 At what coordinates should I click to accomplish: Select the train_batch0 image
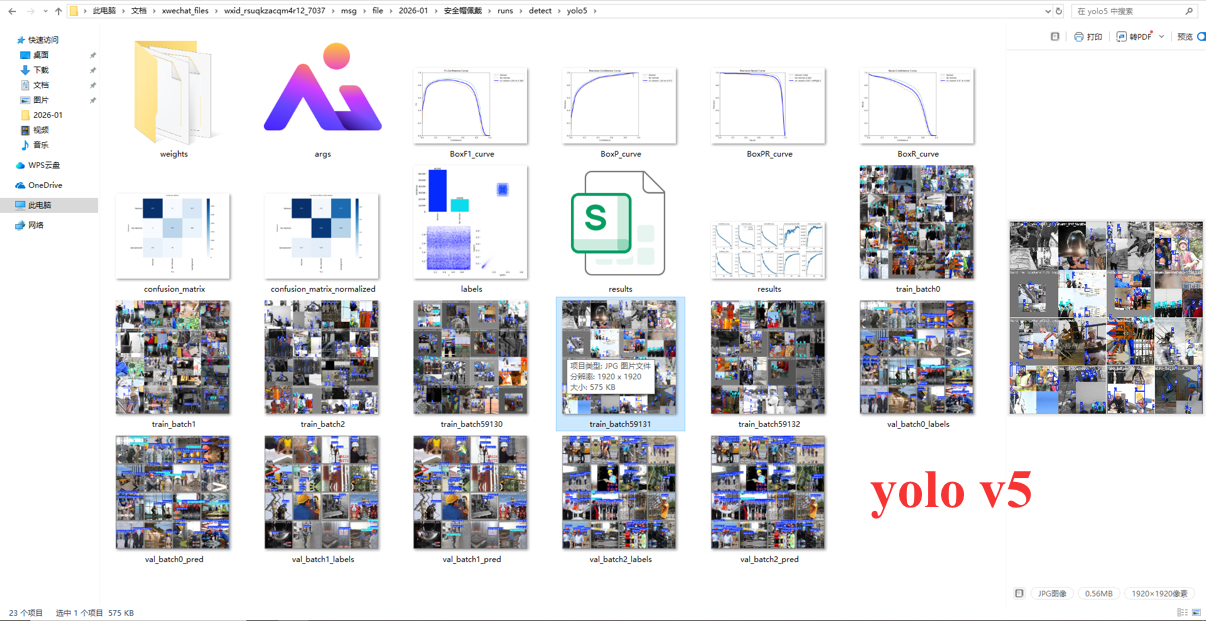pyautogui.click(x=917, y=222)
